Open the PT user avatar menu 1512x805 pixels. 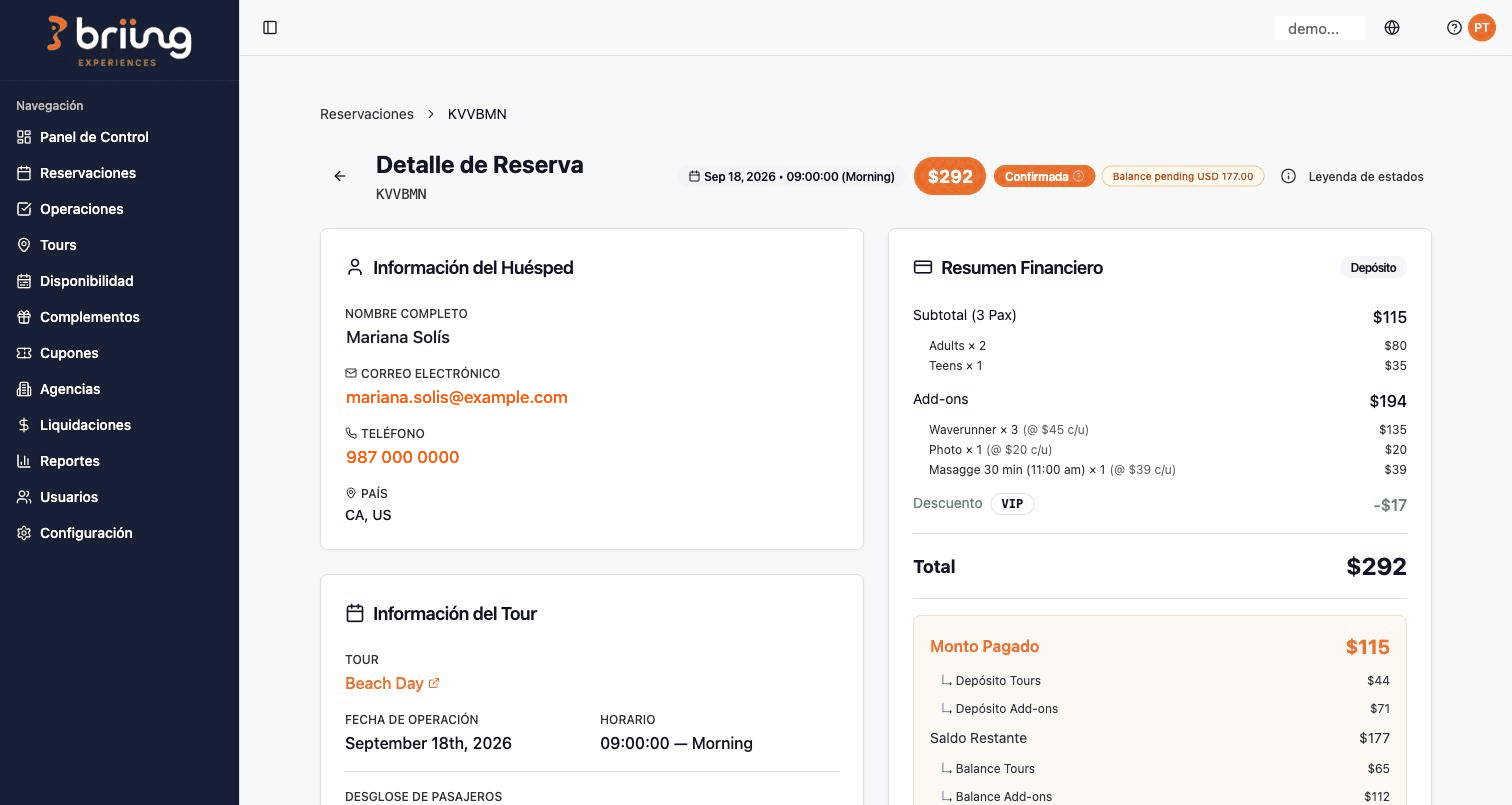[x=1482, y=28]
